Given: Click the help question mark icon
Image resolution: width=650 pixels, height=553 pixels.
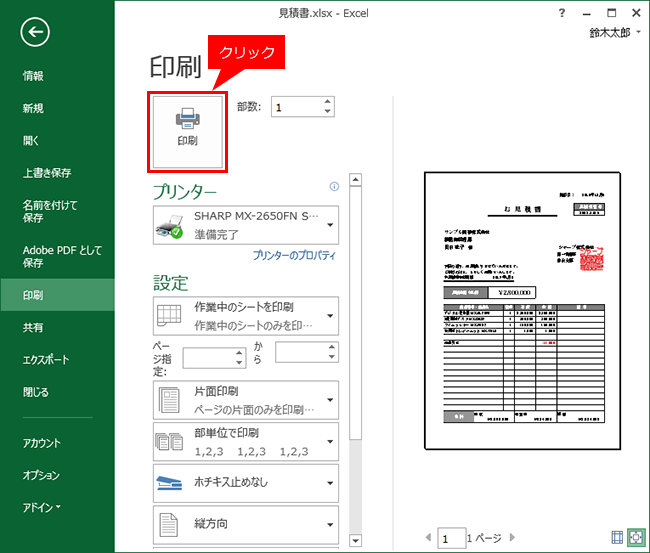Looking at the screenshot, I should [562, 13].
